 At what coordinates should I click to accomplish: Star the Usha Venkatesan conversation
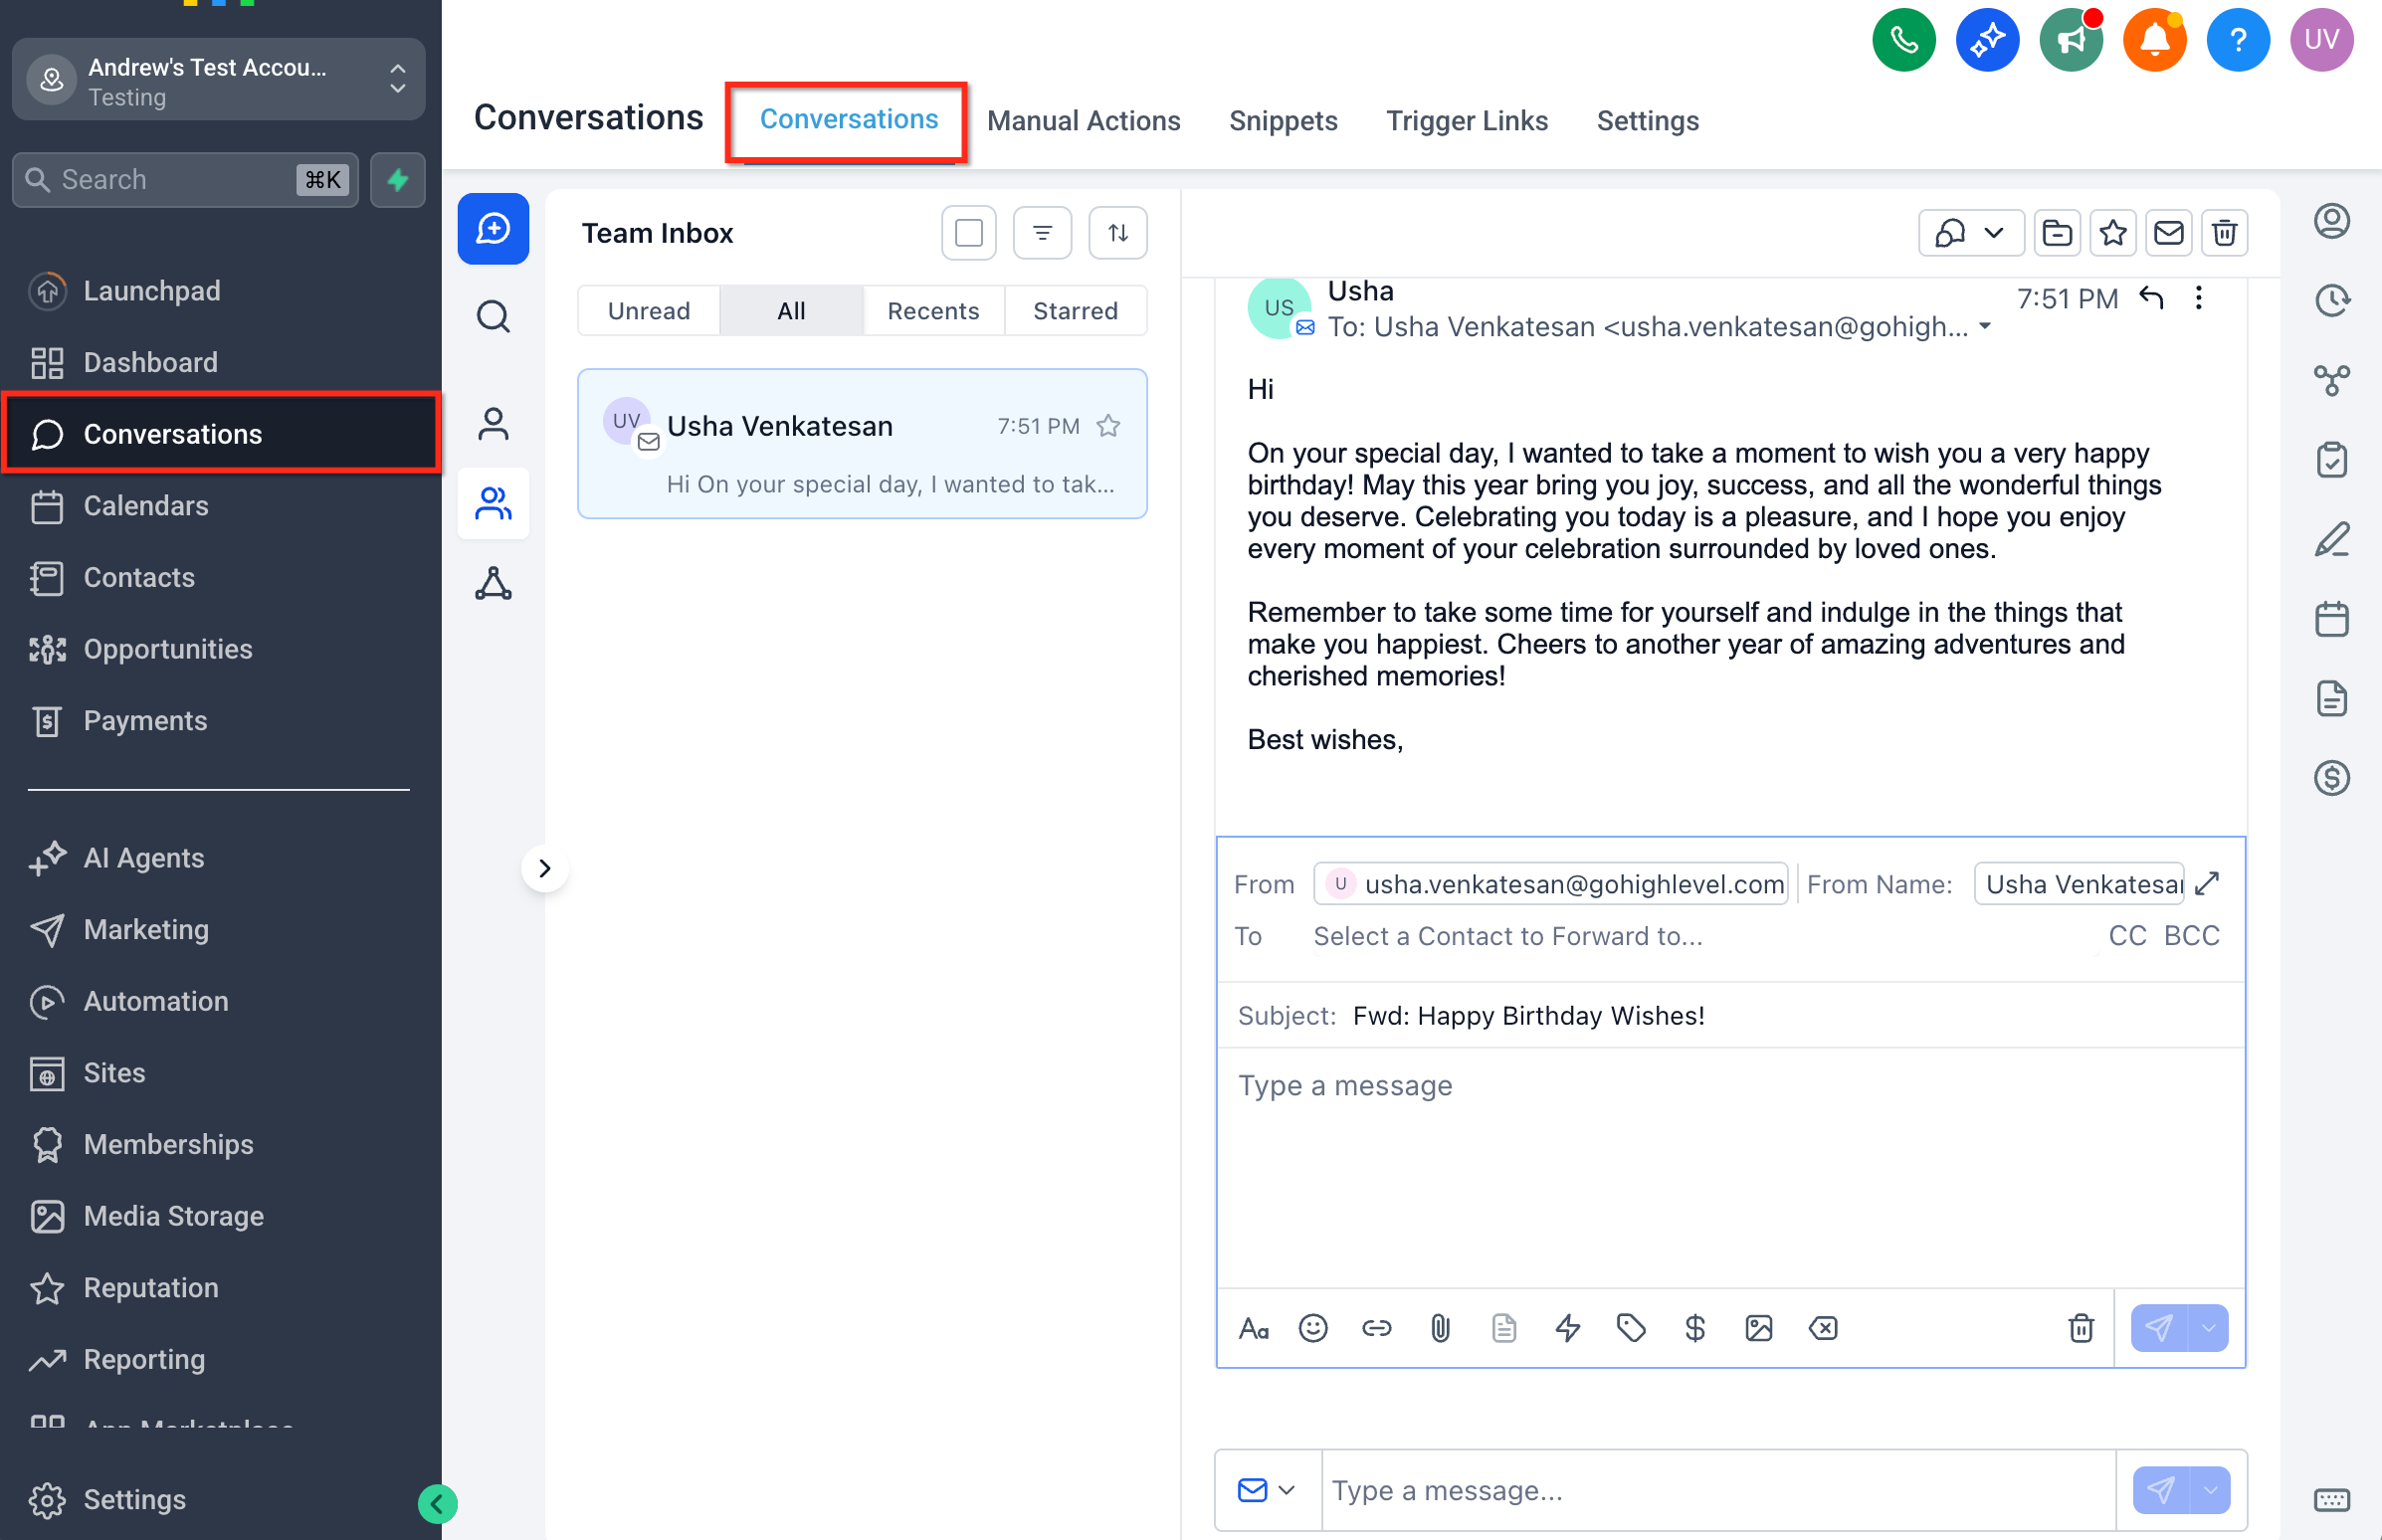1108,426
